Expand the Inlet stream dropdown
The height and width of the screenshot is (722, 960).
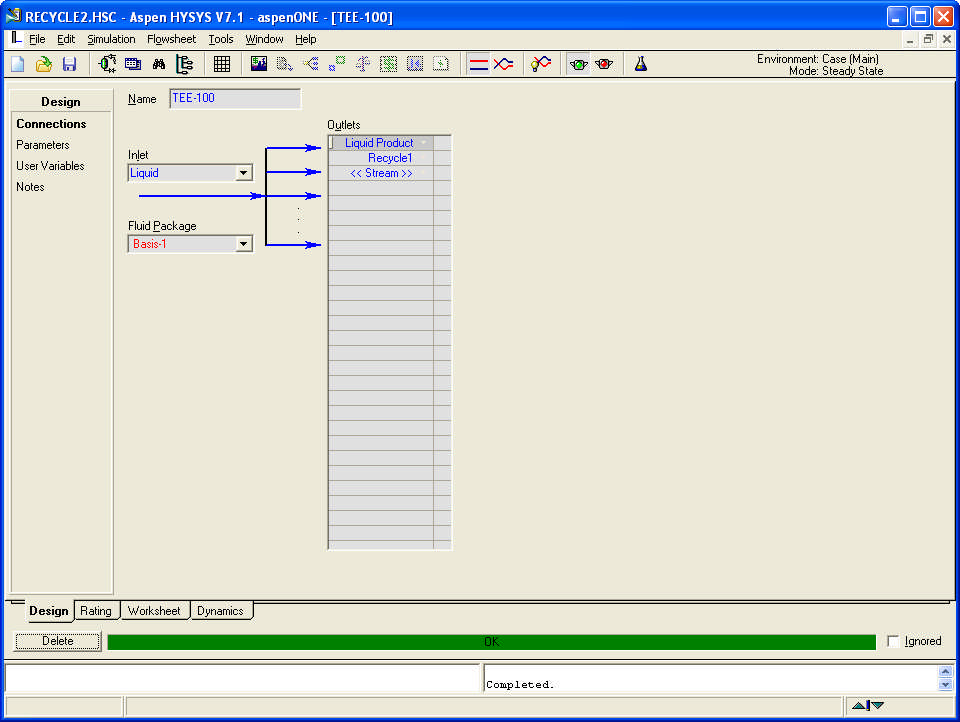click(x=243, y=173)
